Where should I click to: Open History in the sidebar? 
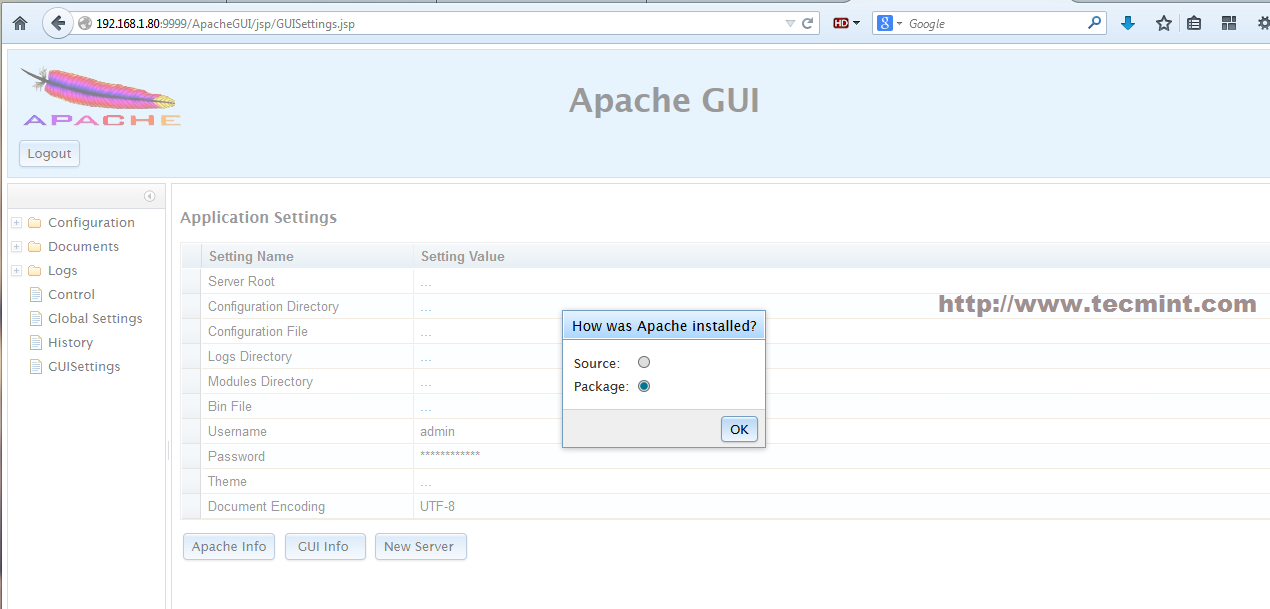[70, 342]
